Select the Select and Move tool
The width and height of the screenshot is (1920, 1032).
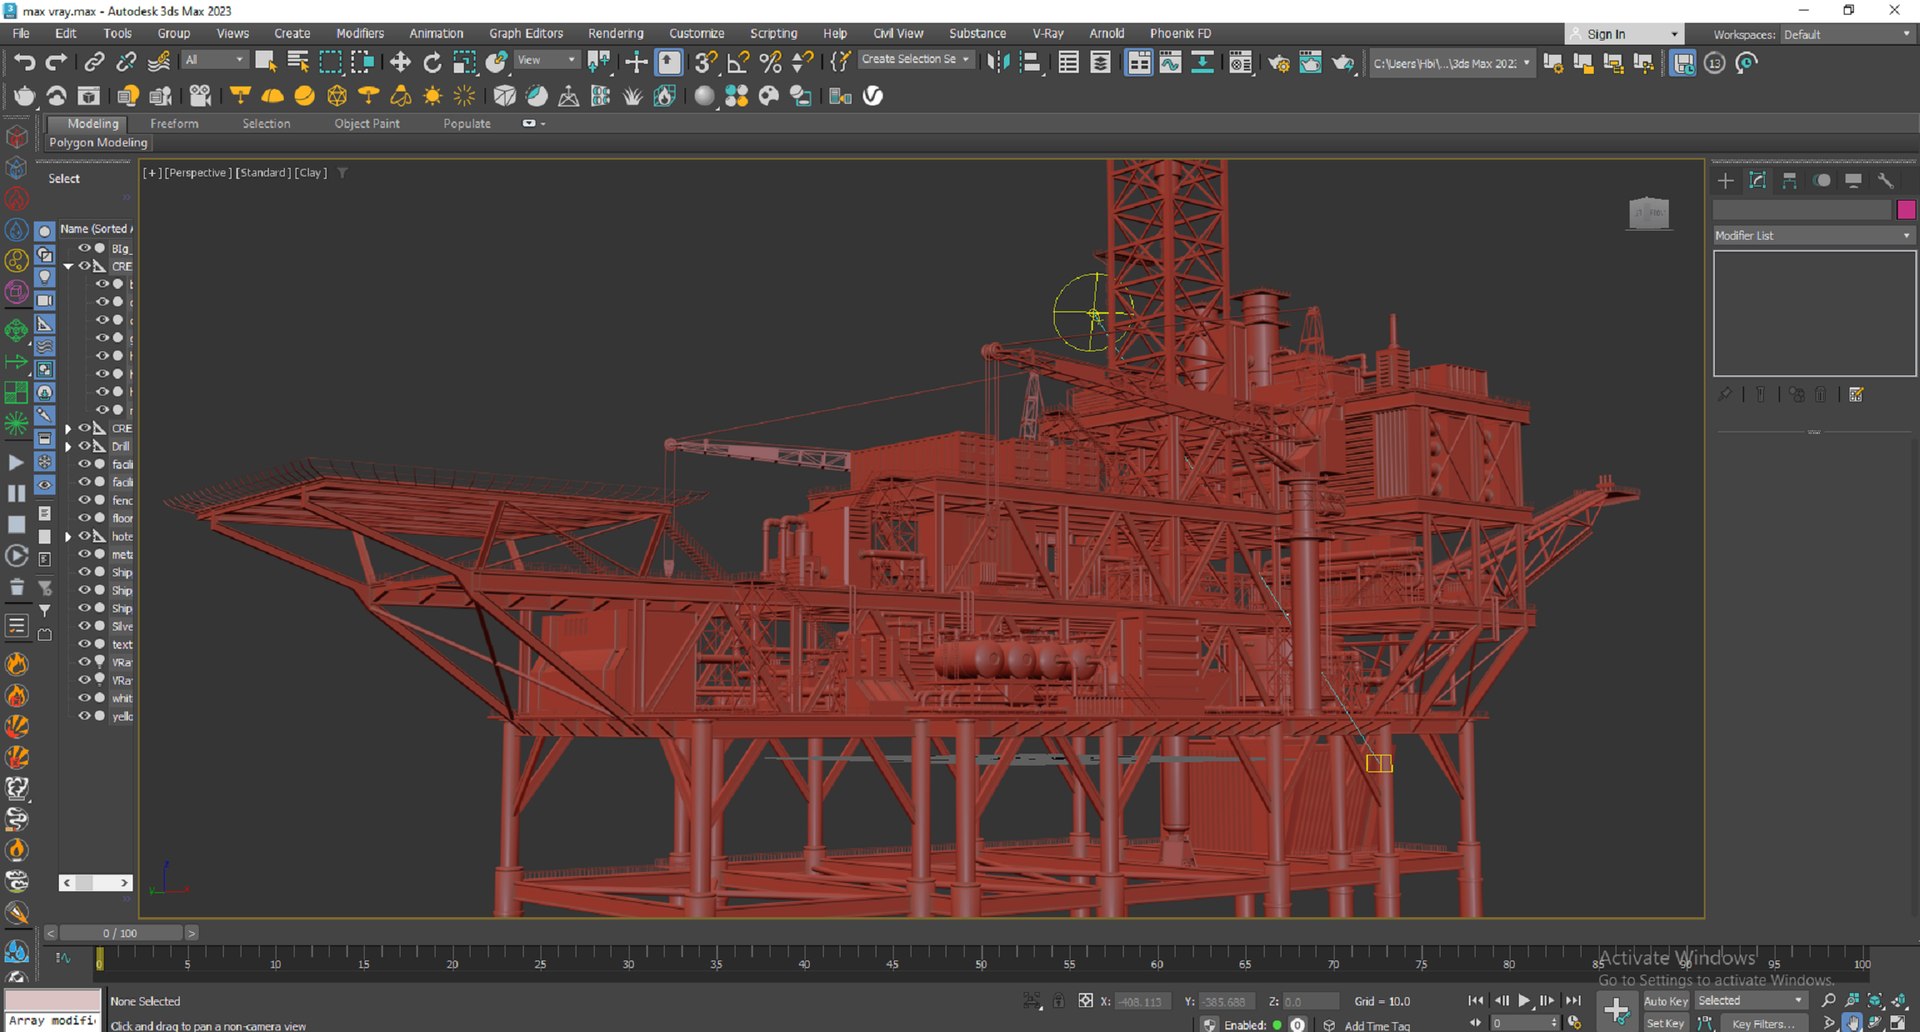pyautogui.click(x=400, y=62)
